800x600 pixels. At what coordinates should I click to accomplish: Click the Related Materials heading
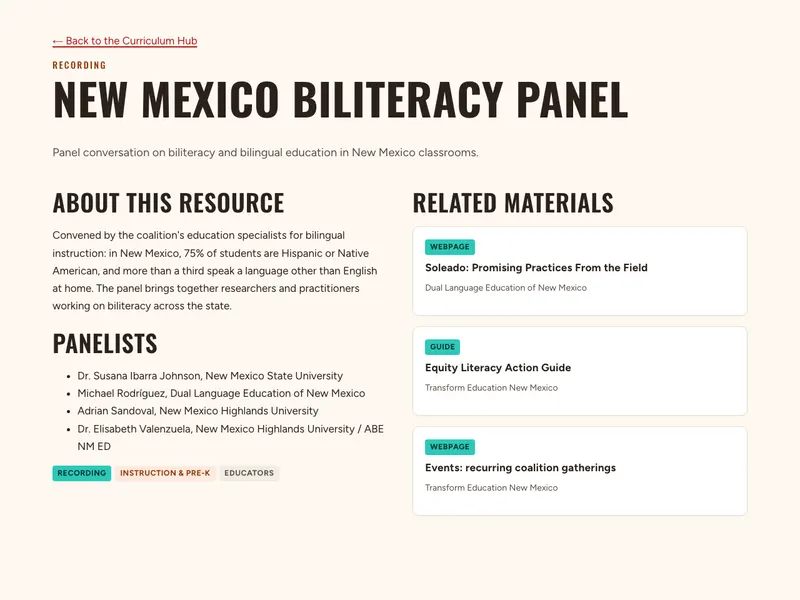pyautogui.click(x=513, y=203)
